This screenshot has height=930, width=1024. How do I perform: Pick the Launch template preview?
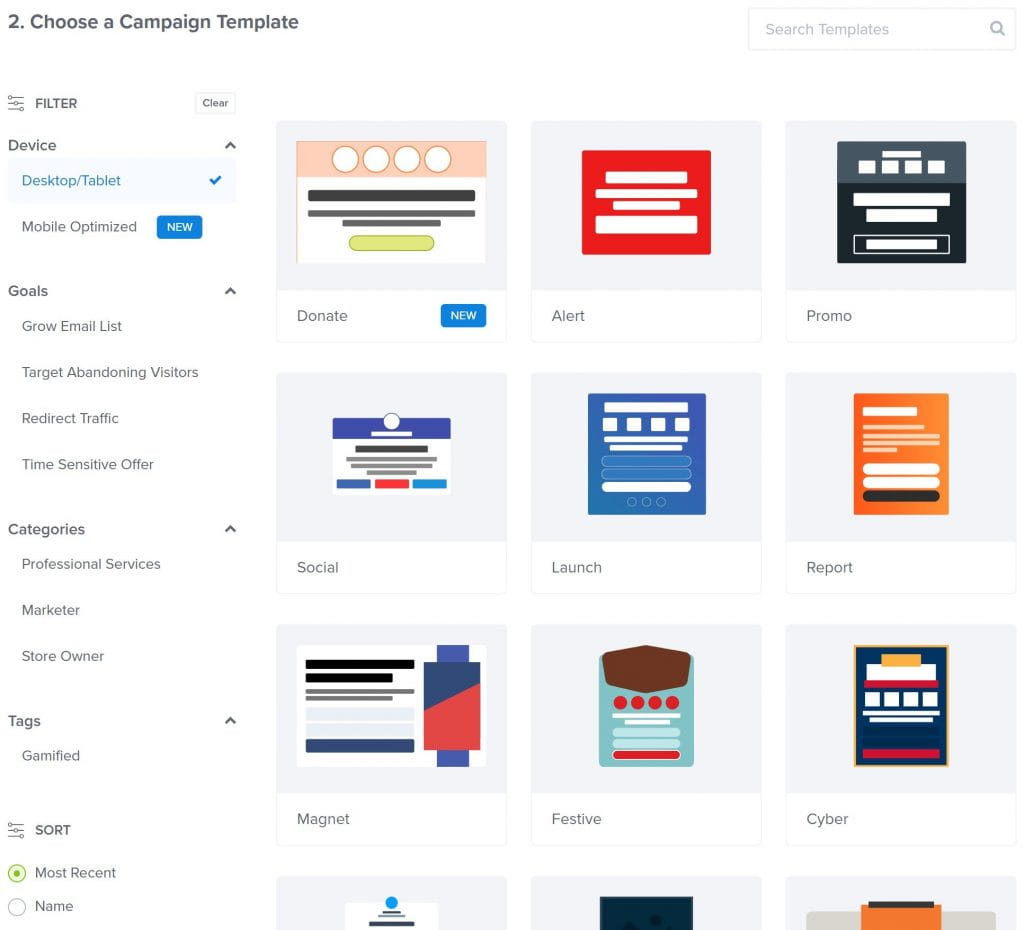point(646,454)
